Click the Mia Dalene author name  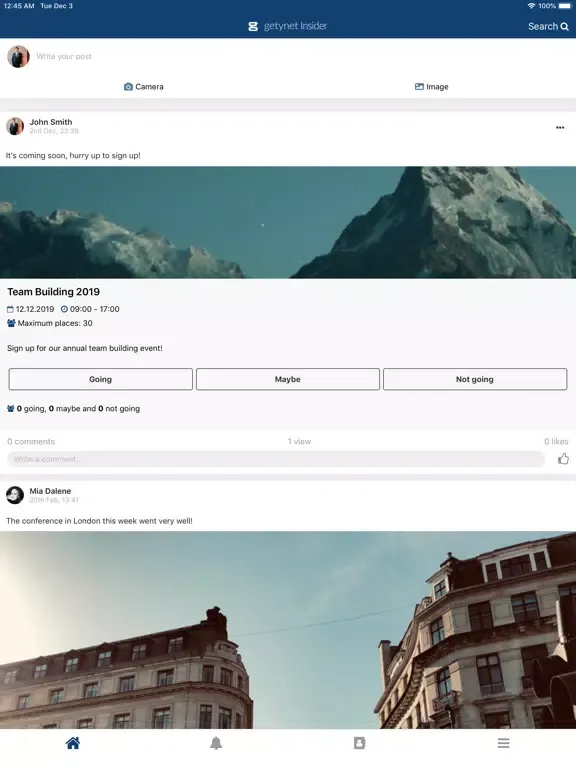click(50, 491)
